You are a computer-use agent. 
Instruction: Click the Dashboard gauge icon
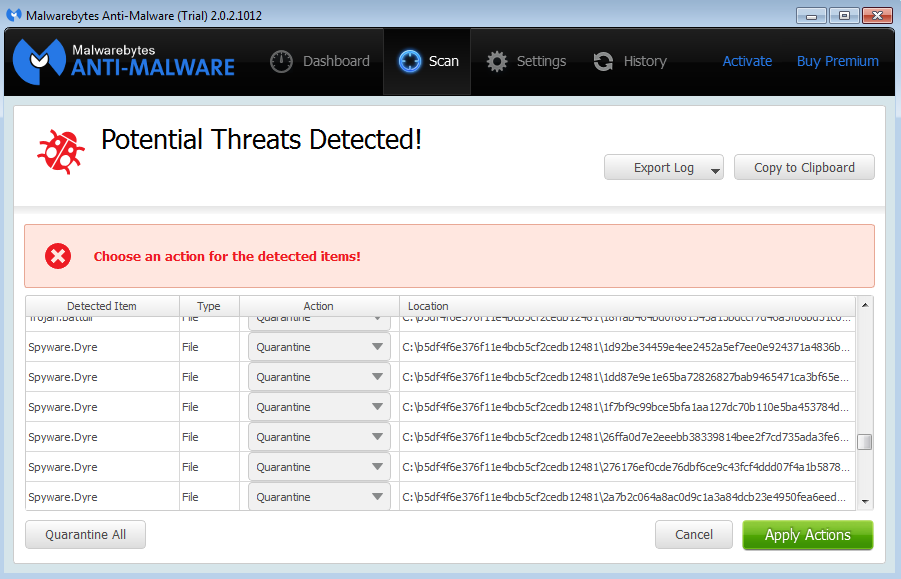click(x=282, y=61)
